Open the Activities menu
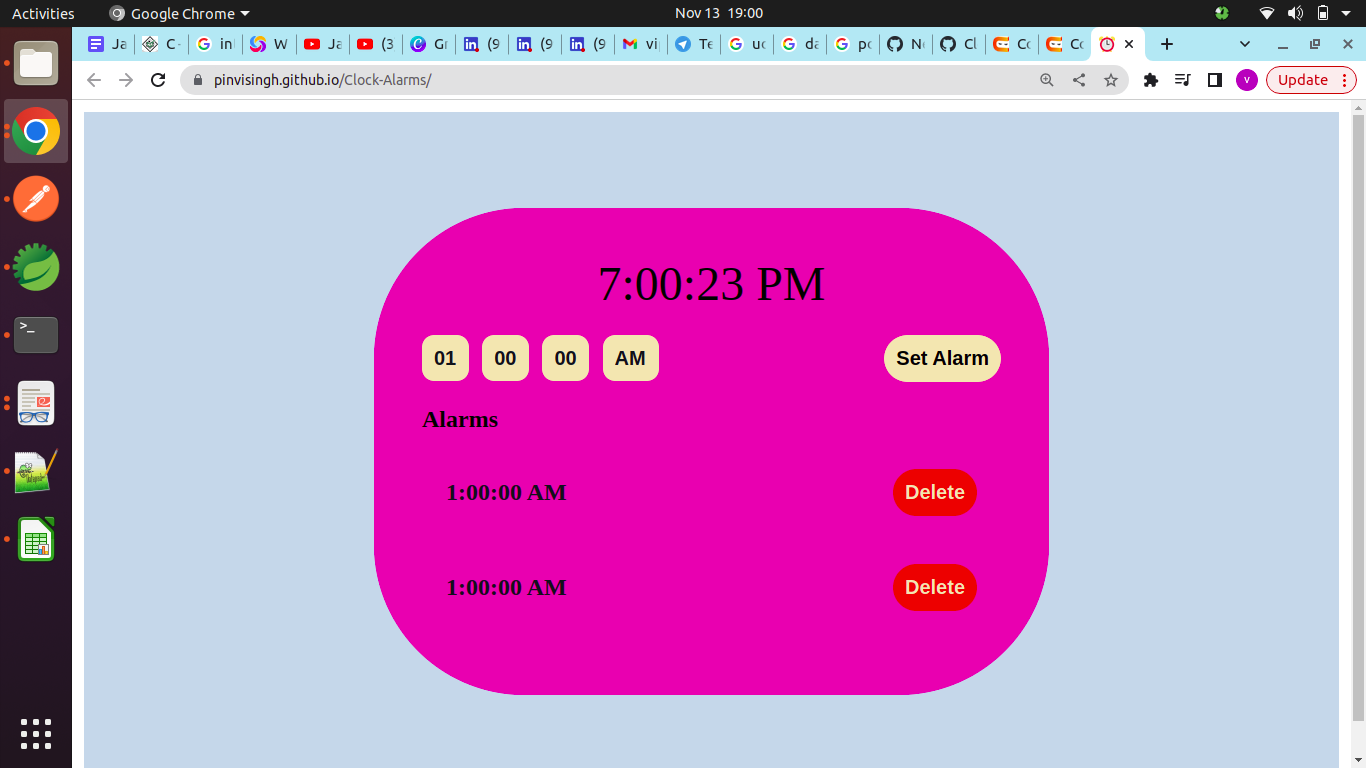 (x=40, y=13)
